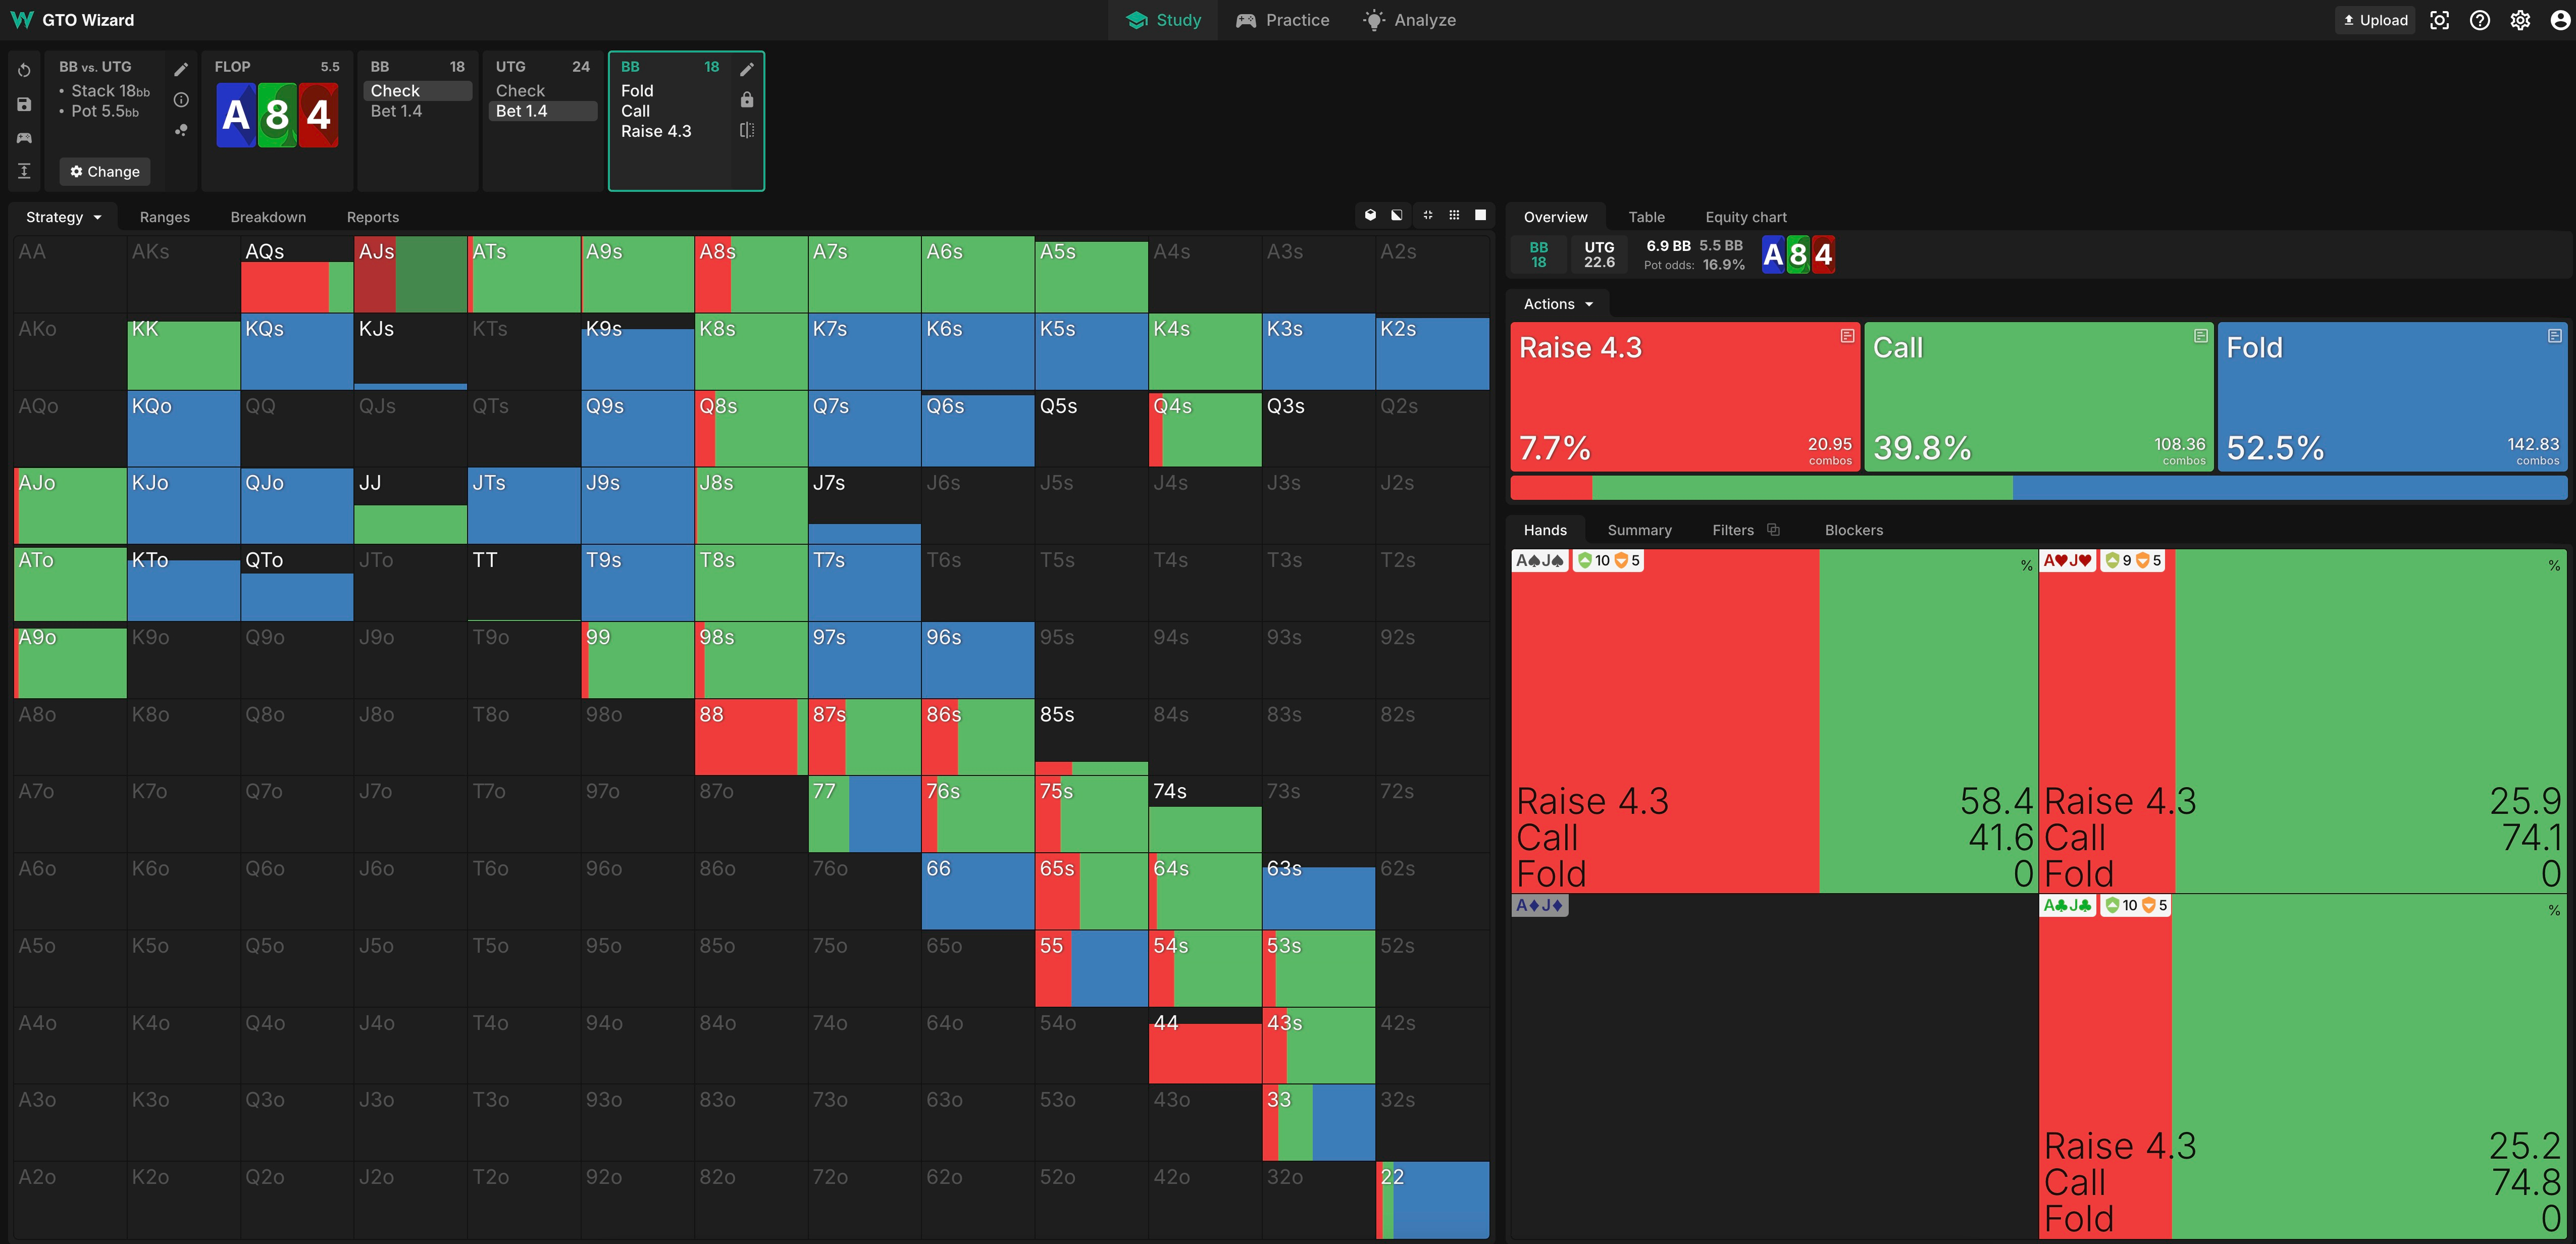2576x1244 pixels.
Task: Open the Blockers tab
Action: coord(1853,530)
